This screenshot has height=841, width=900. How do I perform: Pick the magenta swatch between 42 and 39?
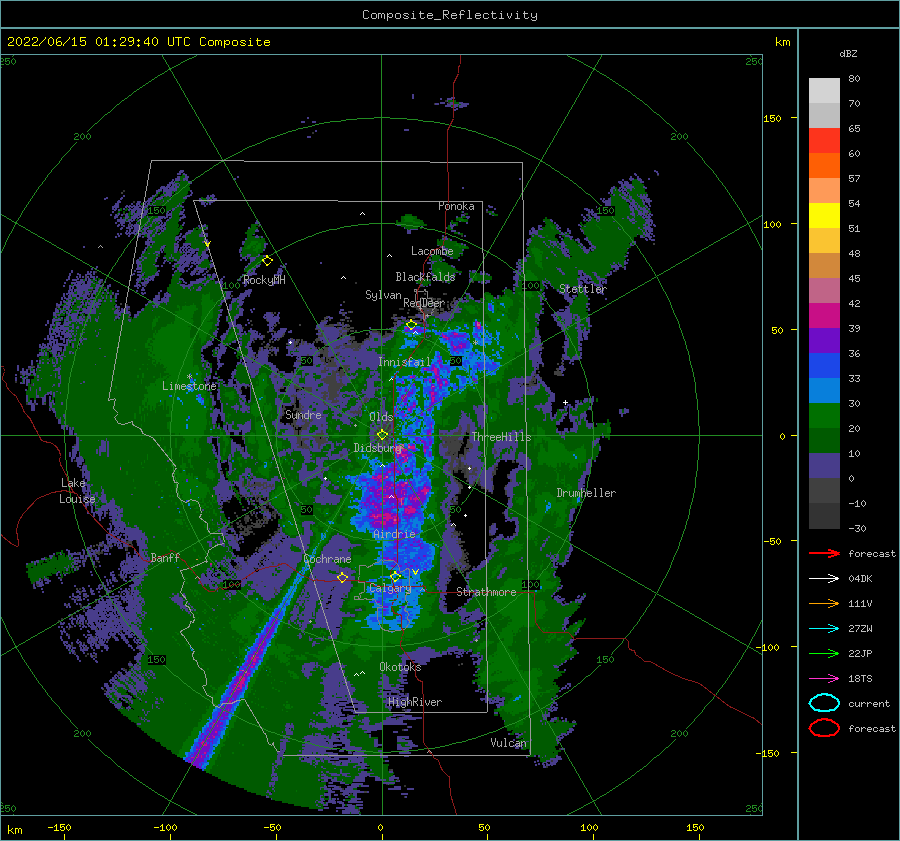tap(824, 315)
